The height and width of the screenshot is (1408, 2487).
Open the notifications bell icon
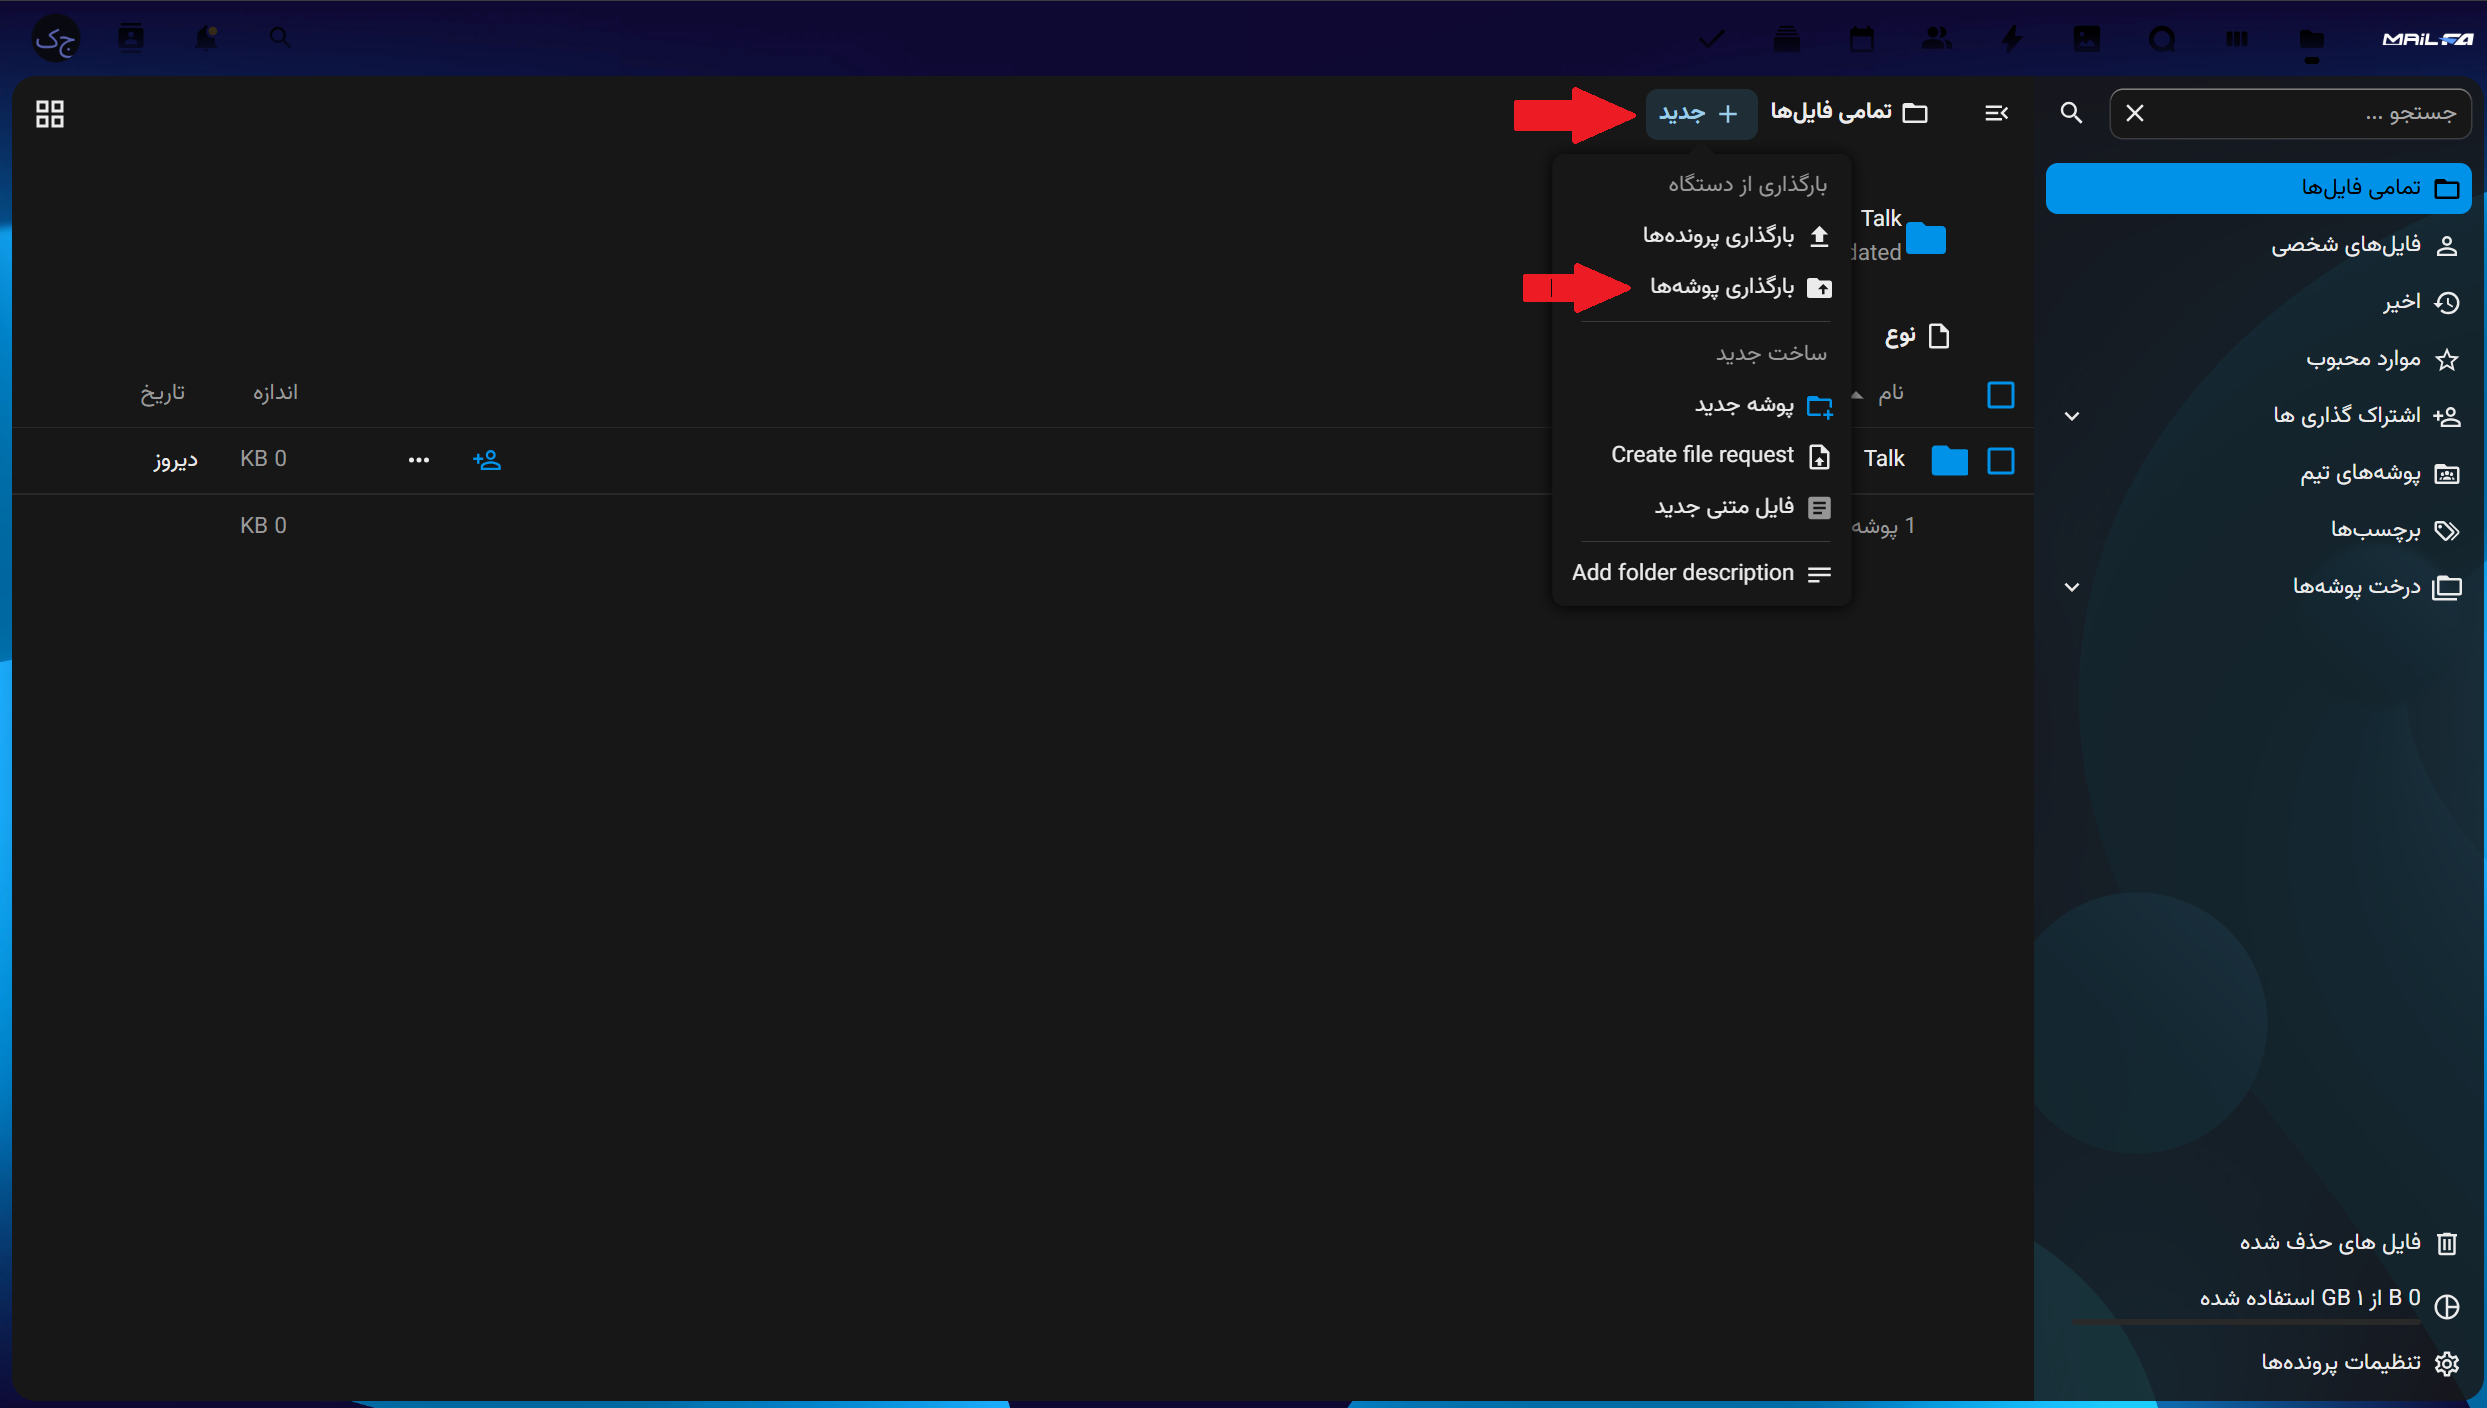206,38
